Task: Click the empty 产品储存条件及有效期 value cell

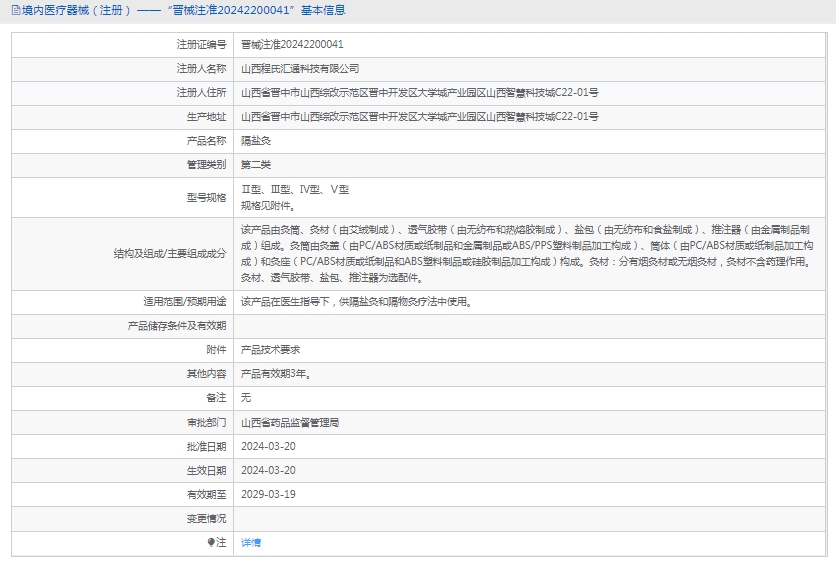Action: pos(530,326)
